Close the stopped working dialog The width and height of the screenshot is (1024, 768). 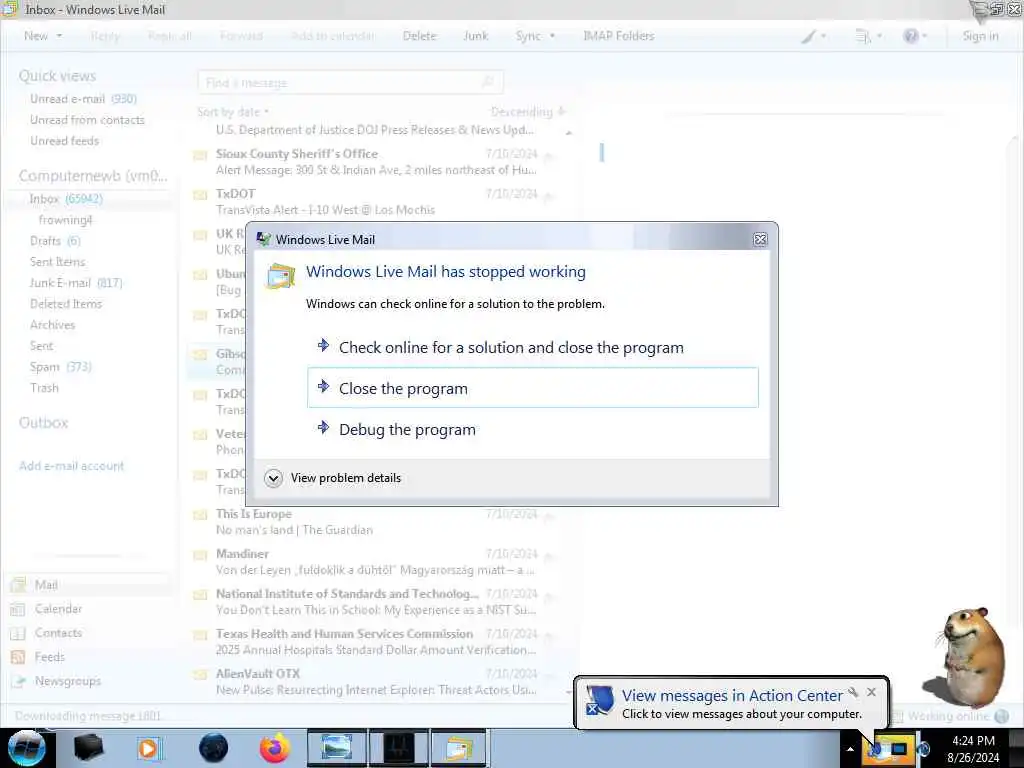760,240
